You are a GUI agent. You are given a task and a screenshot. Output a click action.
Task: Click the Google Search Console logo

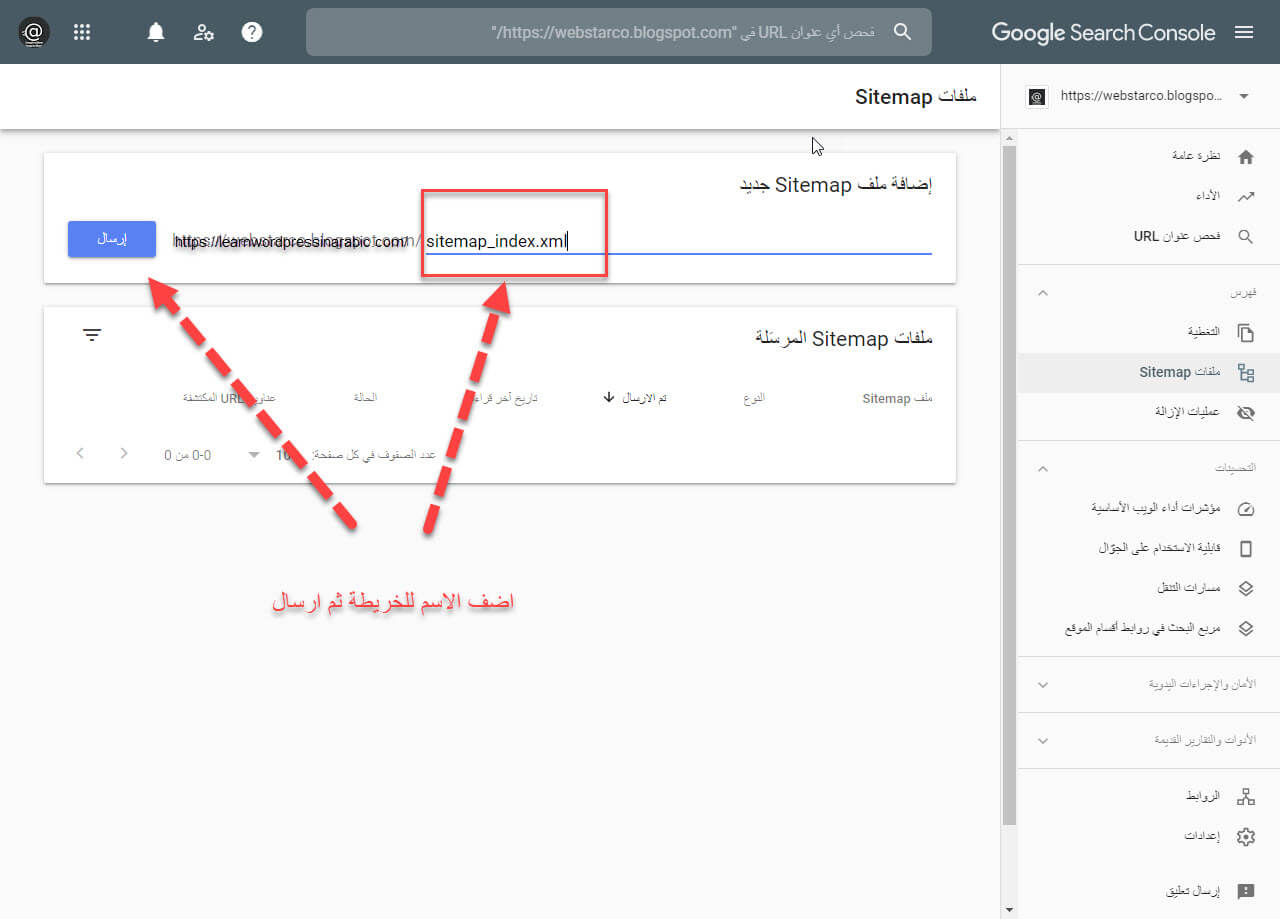1103,32
